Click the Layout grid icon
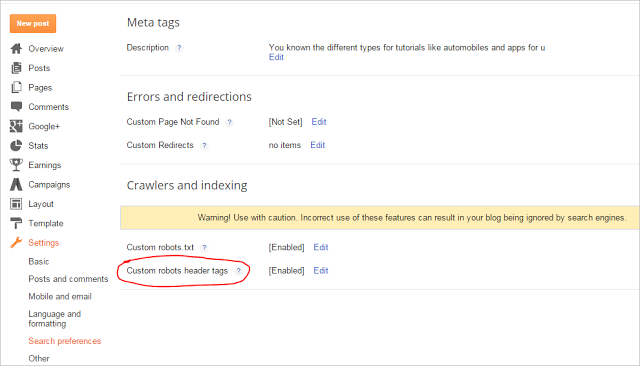The height and width of the screenshot is (366, 640). [16, 204]
